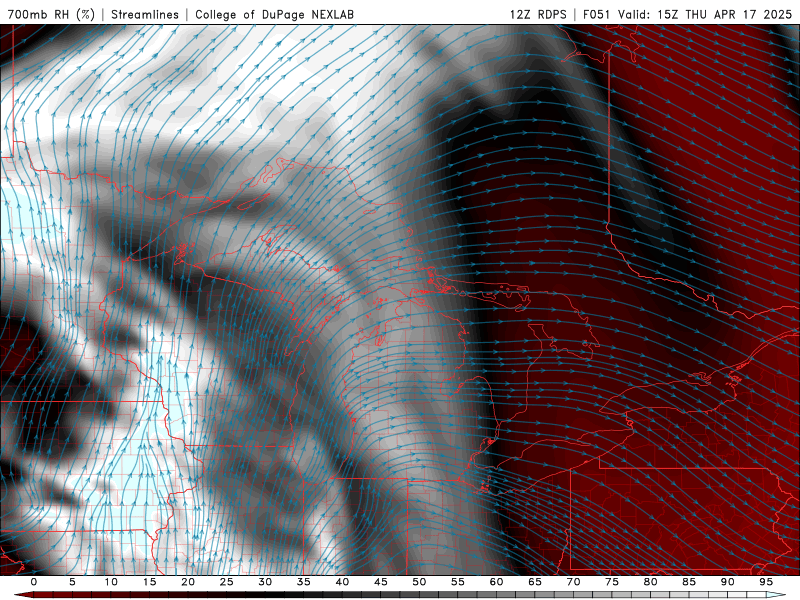The width and height of the screenshot is (800, 600).
Task: Select the '55' scale label
Action: point(458,582)
